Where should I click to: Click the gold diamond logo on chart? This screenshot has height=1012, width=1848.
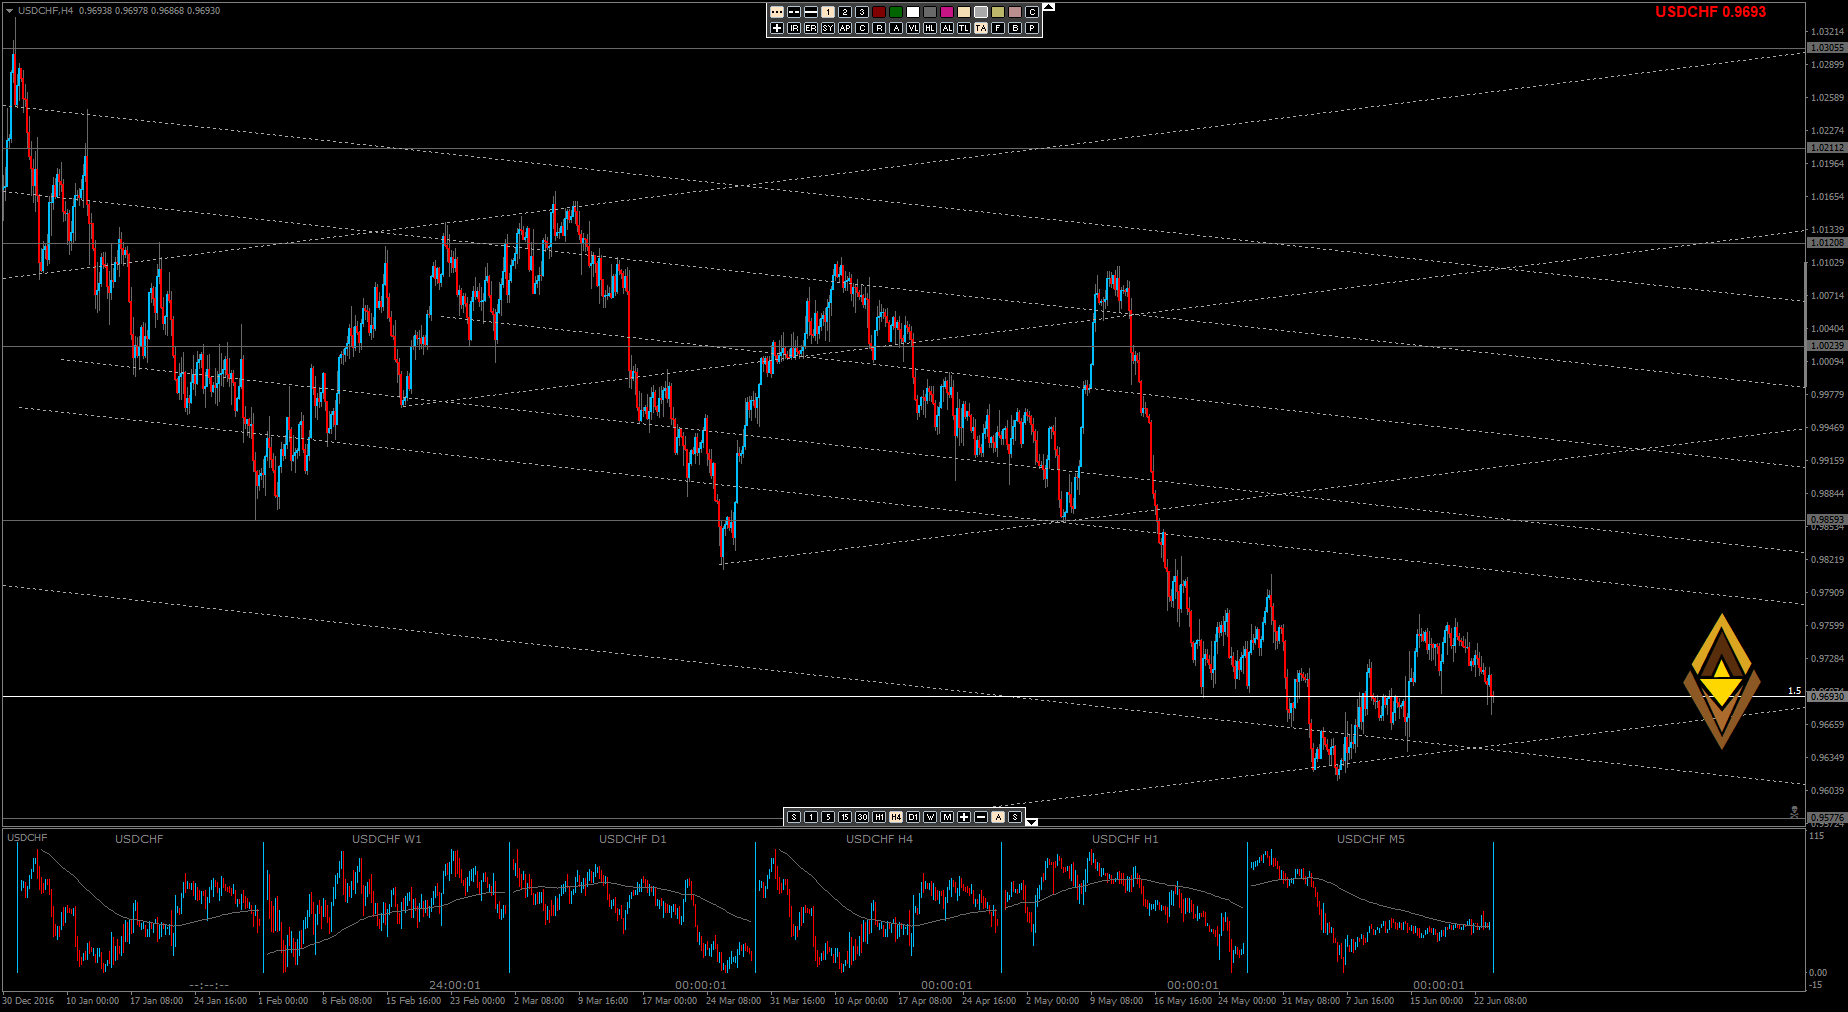point(1721,681)
